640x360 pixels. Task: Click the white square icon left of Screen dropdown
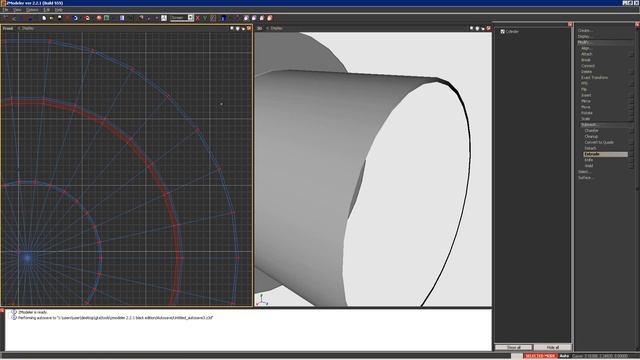click(x=164, y=18)
